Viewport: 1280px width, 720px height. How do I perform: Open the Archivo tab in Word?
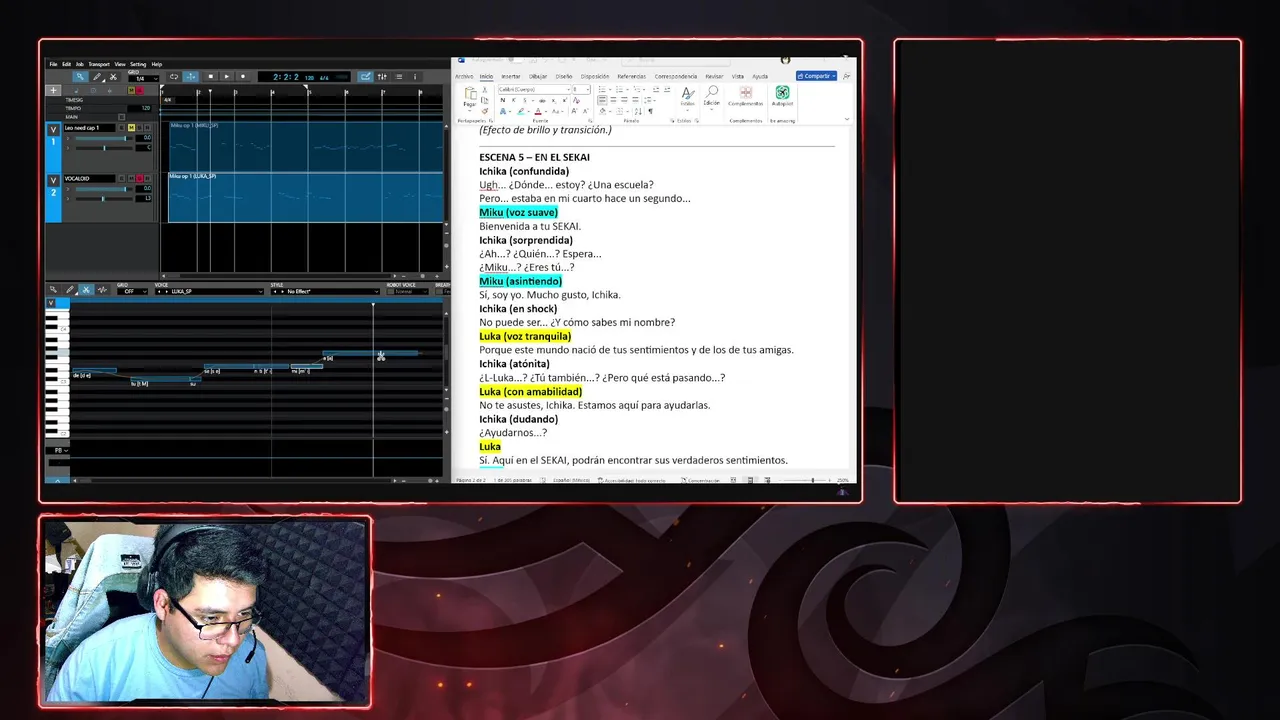464,76
